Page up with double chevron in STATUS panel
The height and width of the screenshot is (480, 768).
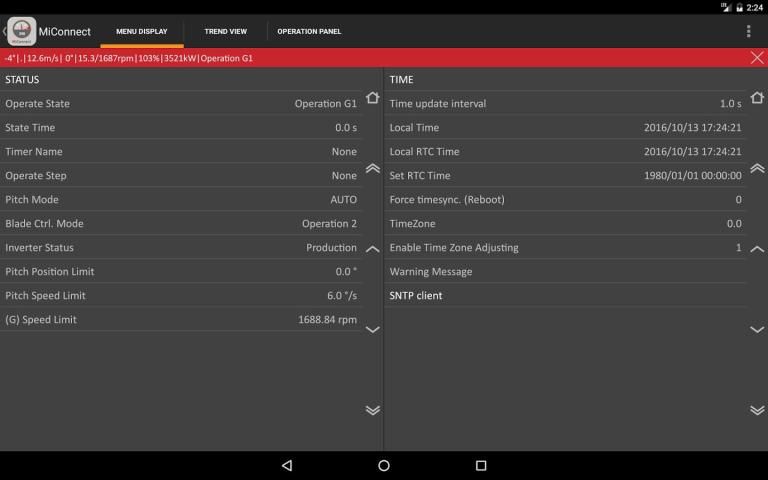(372, 169)
